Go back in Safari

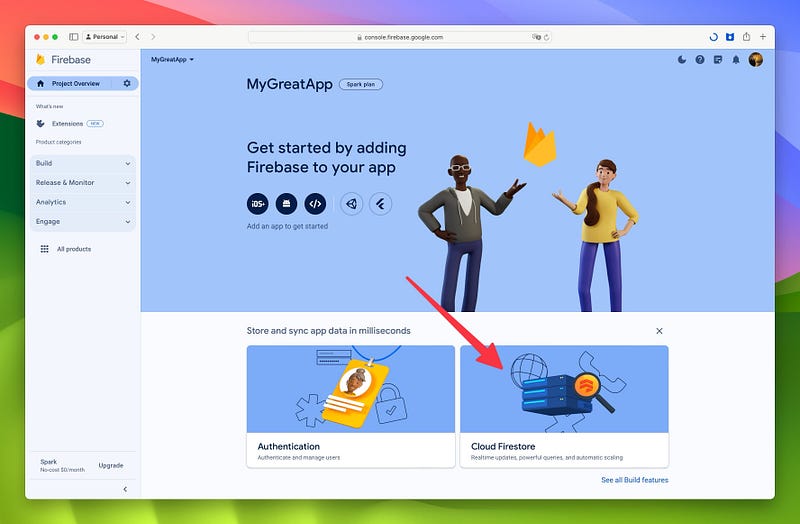pos(137,37)
